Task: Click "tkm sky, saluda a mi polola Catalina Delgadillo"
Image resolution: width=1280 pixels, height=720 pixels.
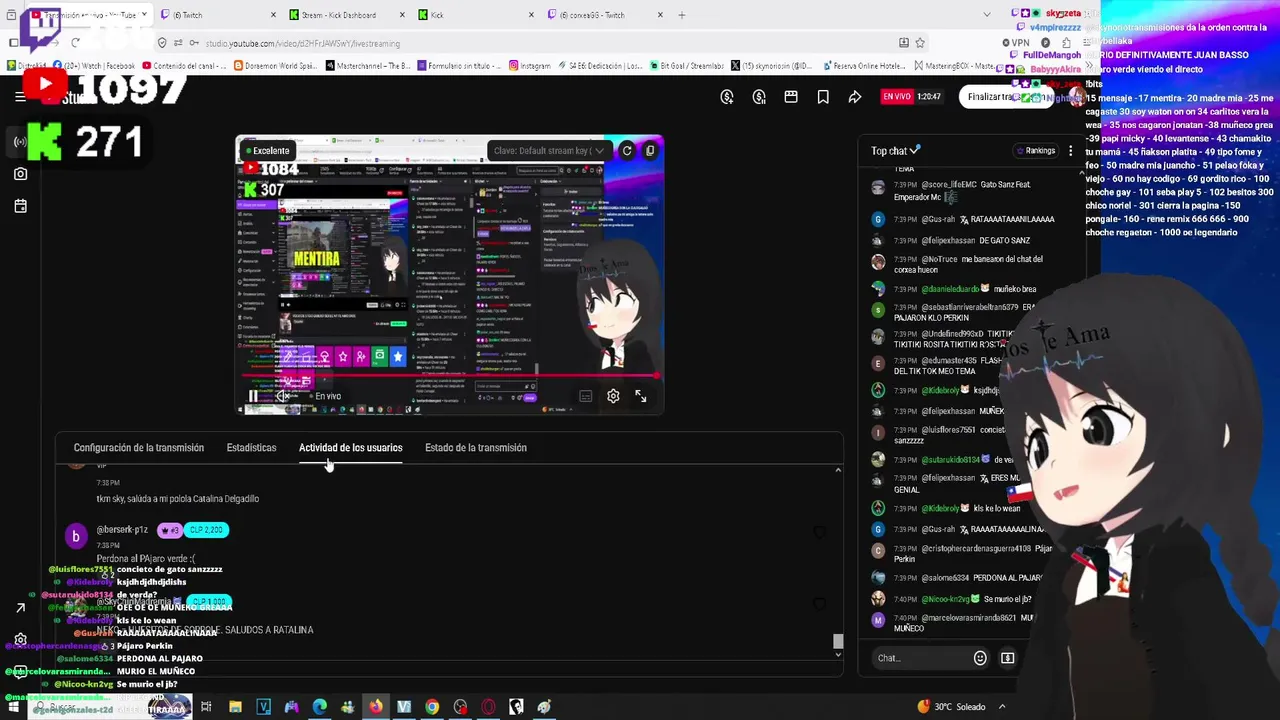Action: (x=177, y=499)
